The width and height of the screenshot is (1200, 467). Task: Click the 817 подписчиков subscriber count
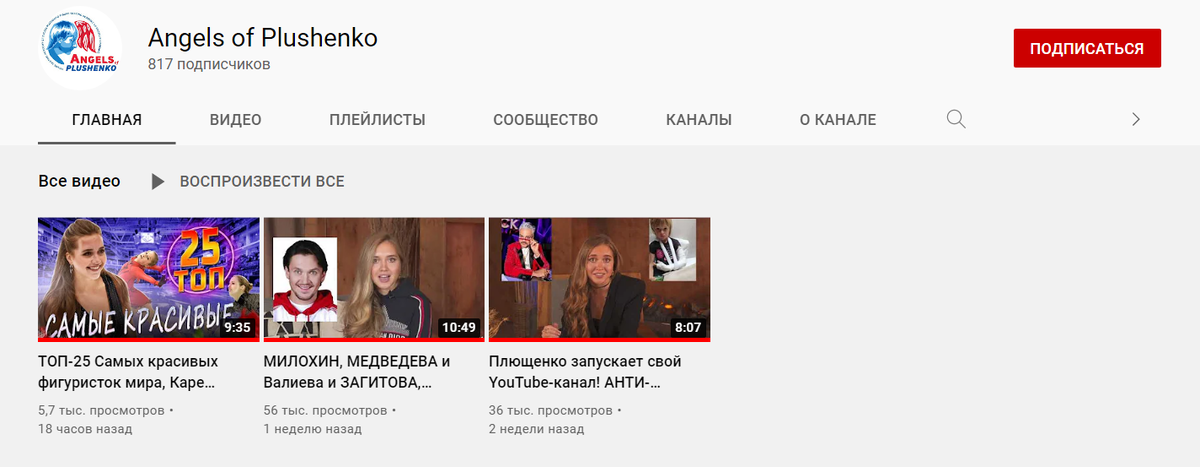pos(209,65)
